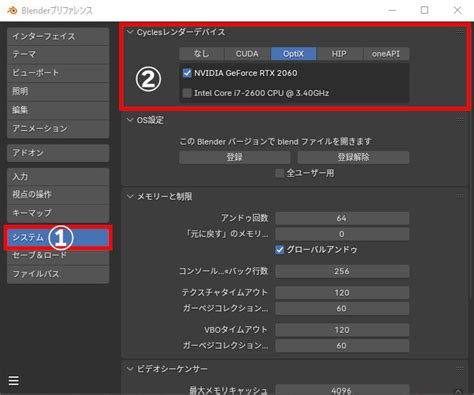Image resolution: width=474 pixels, height=395 pixels.
Task: Select the OptiX render device tab
Action: click(x=293, y=54)
